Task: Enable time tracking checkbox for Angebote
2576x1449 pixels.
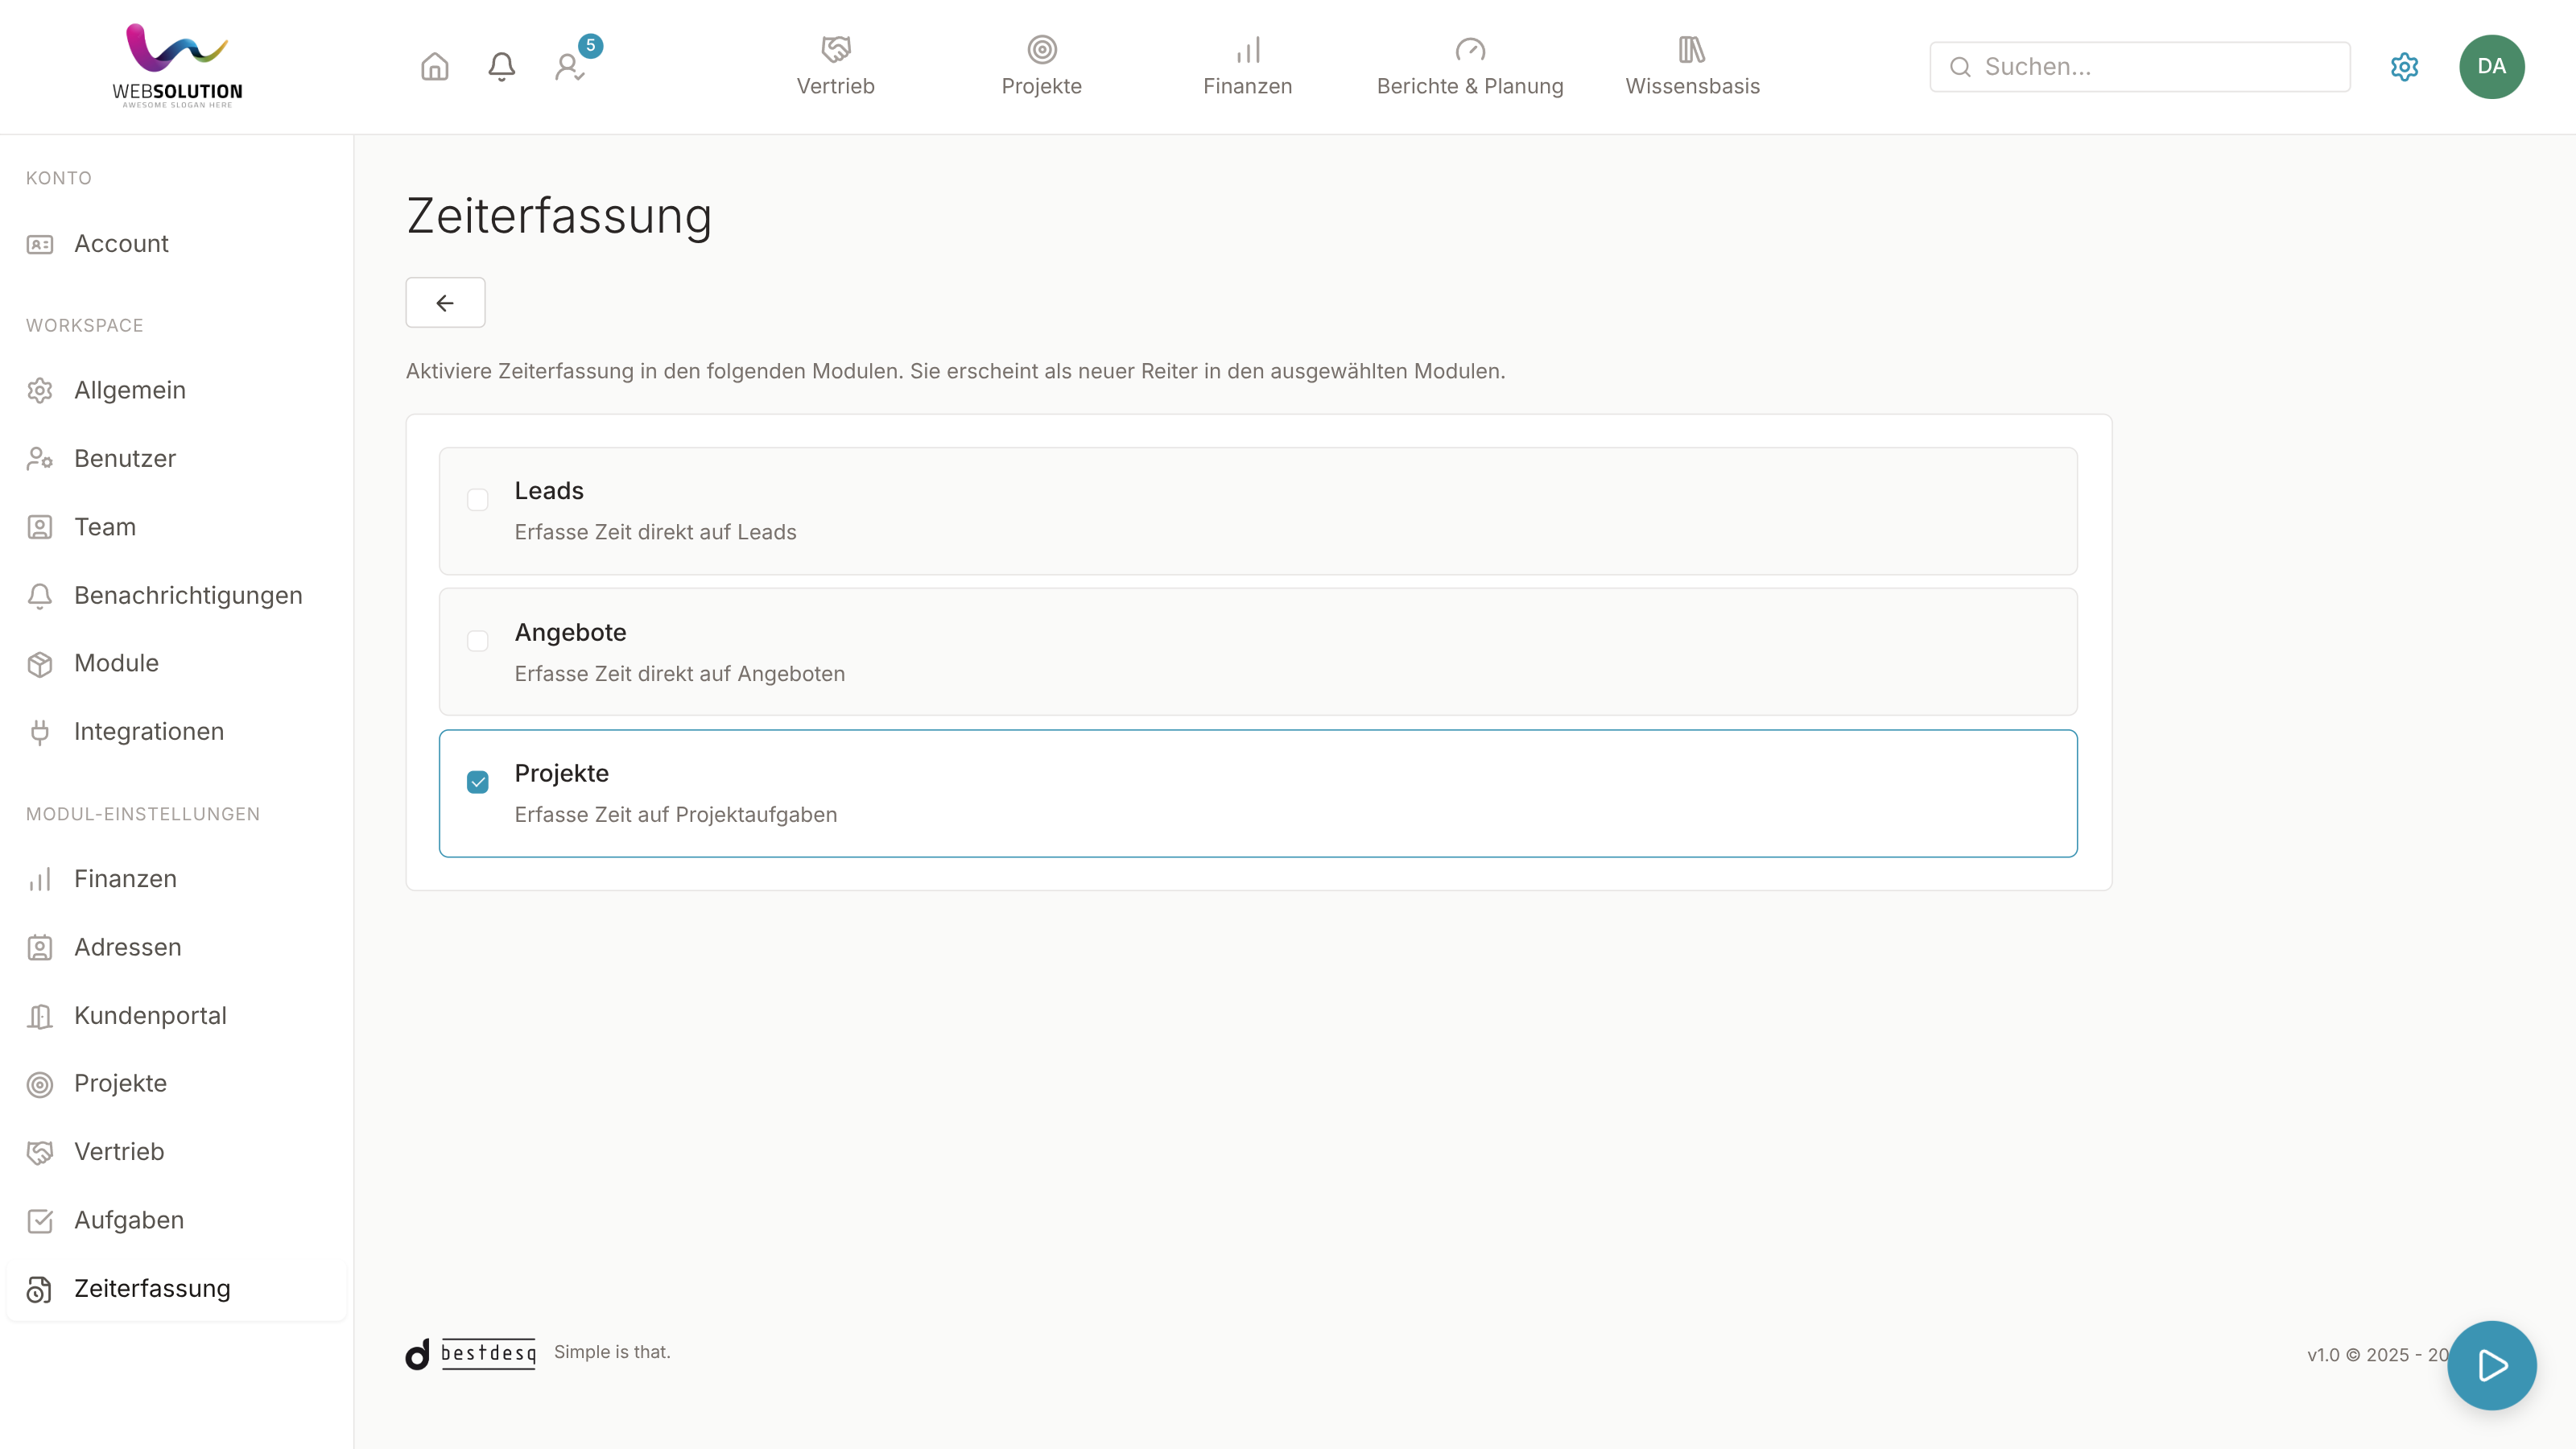Action: coord(478,640)
